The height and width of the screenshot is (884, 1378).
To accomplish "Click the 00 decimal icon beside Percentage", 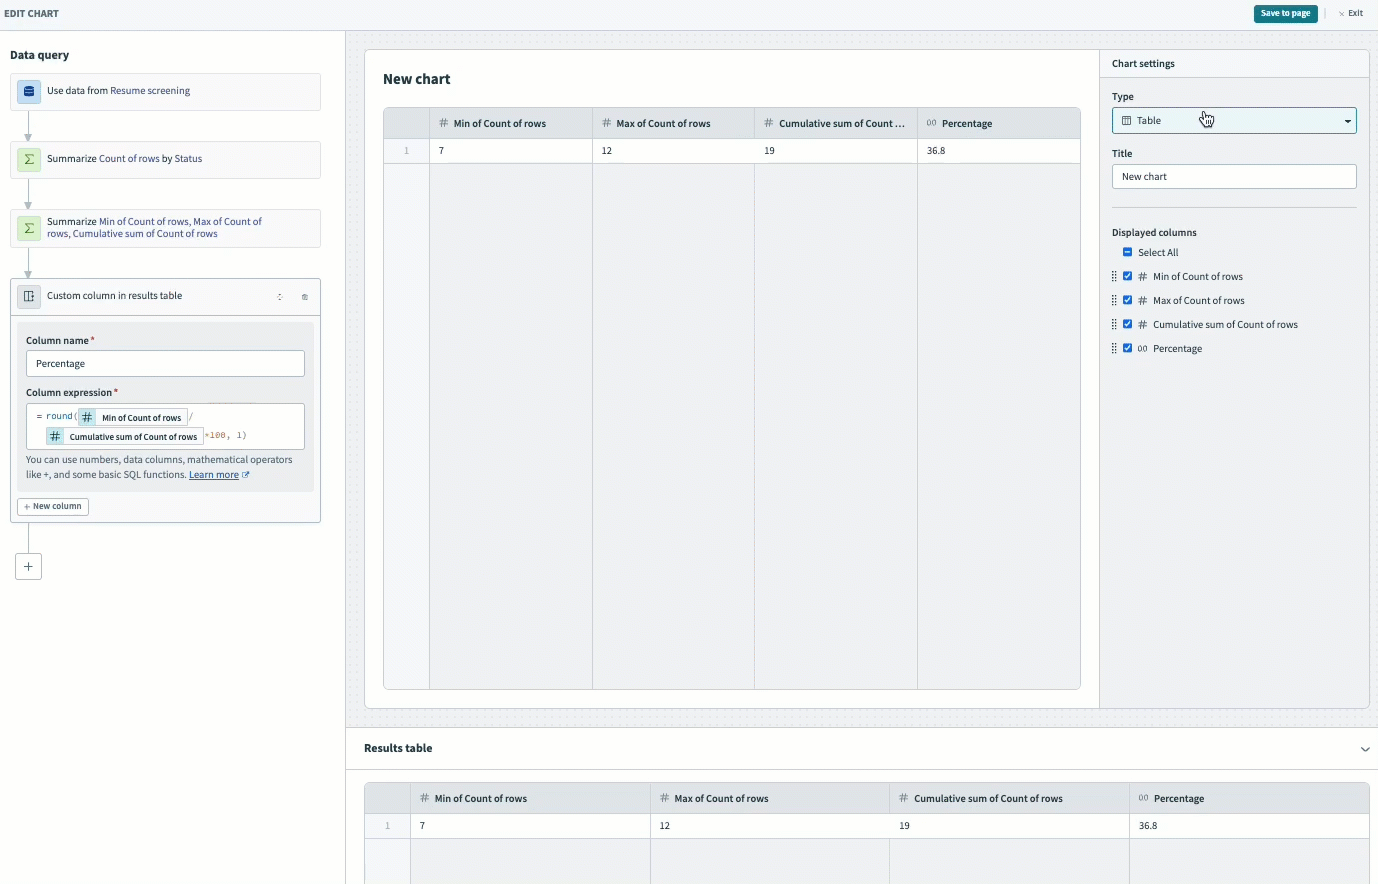I will 1141,348.
